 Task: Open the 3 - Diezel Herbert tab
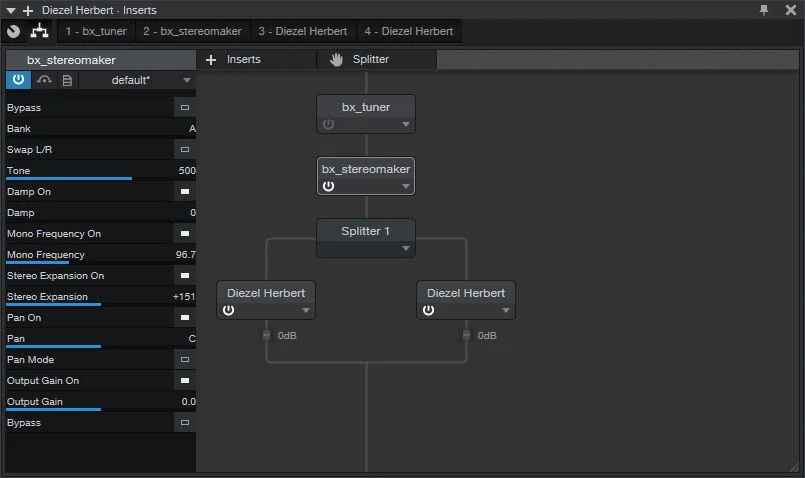[x=303, y=31]
